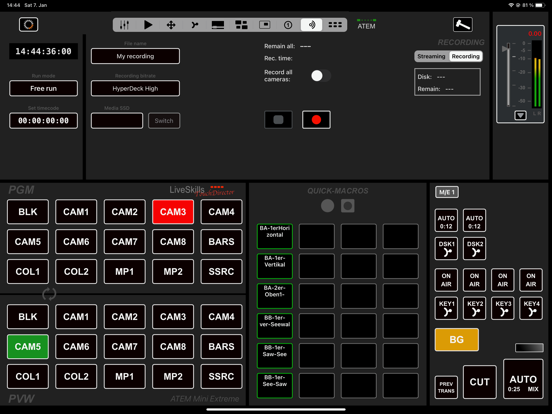Click the transition T-bar fader above AUTO
This screenshot has width=552, height=414.
point(529,348)
